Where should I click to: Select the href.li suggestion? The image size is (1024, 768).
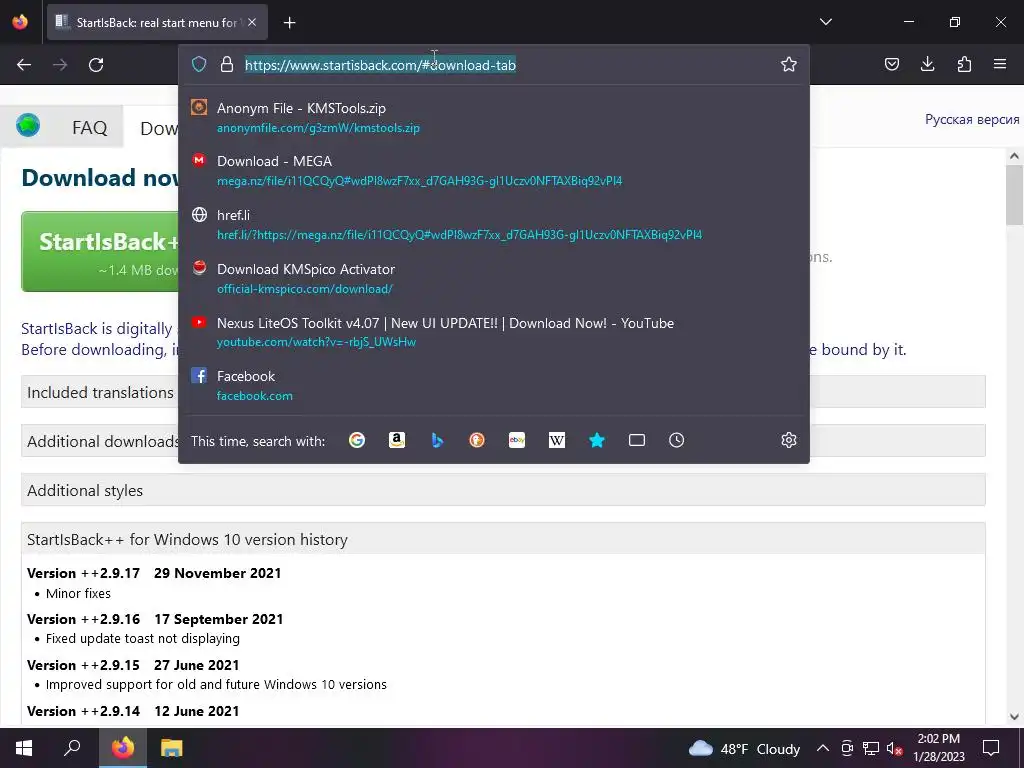[x=494, y=224]
